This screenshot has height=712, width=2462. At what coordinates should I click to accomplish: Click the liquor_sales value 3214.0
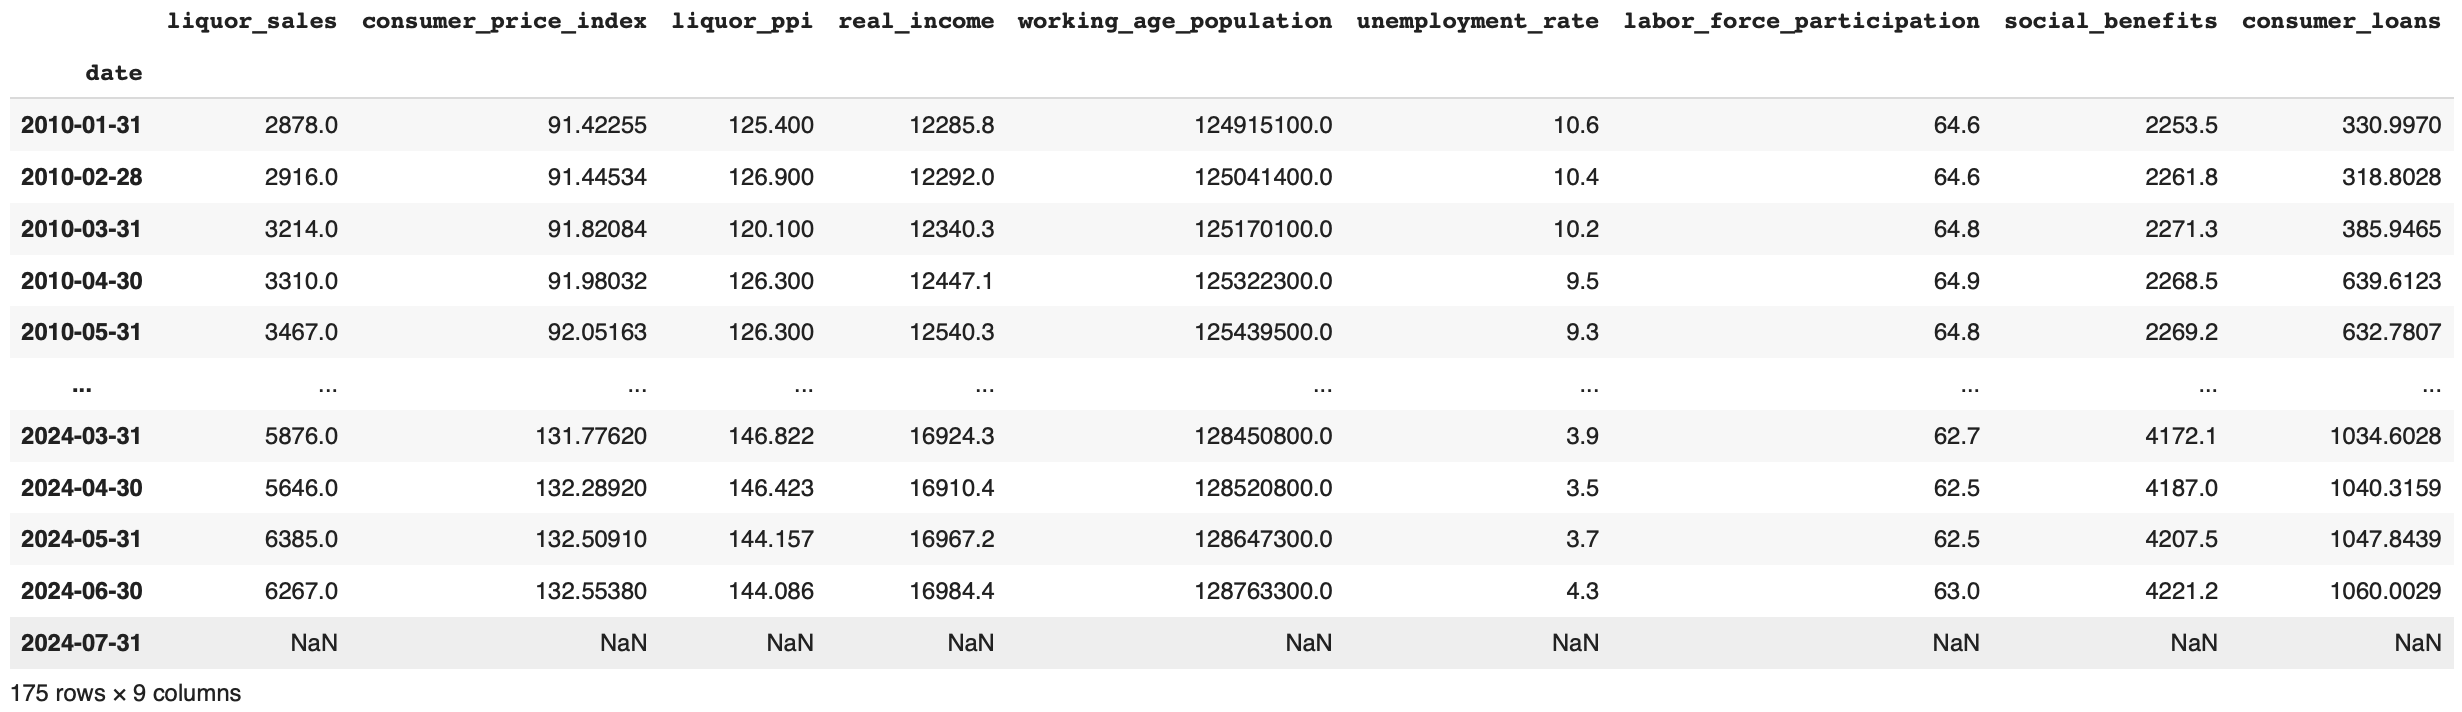pyautogui.click(x=301, y=229)
